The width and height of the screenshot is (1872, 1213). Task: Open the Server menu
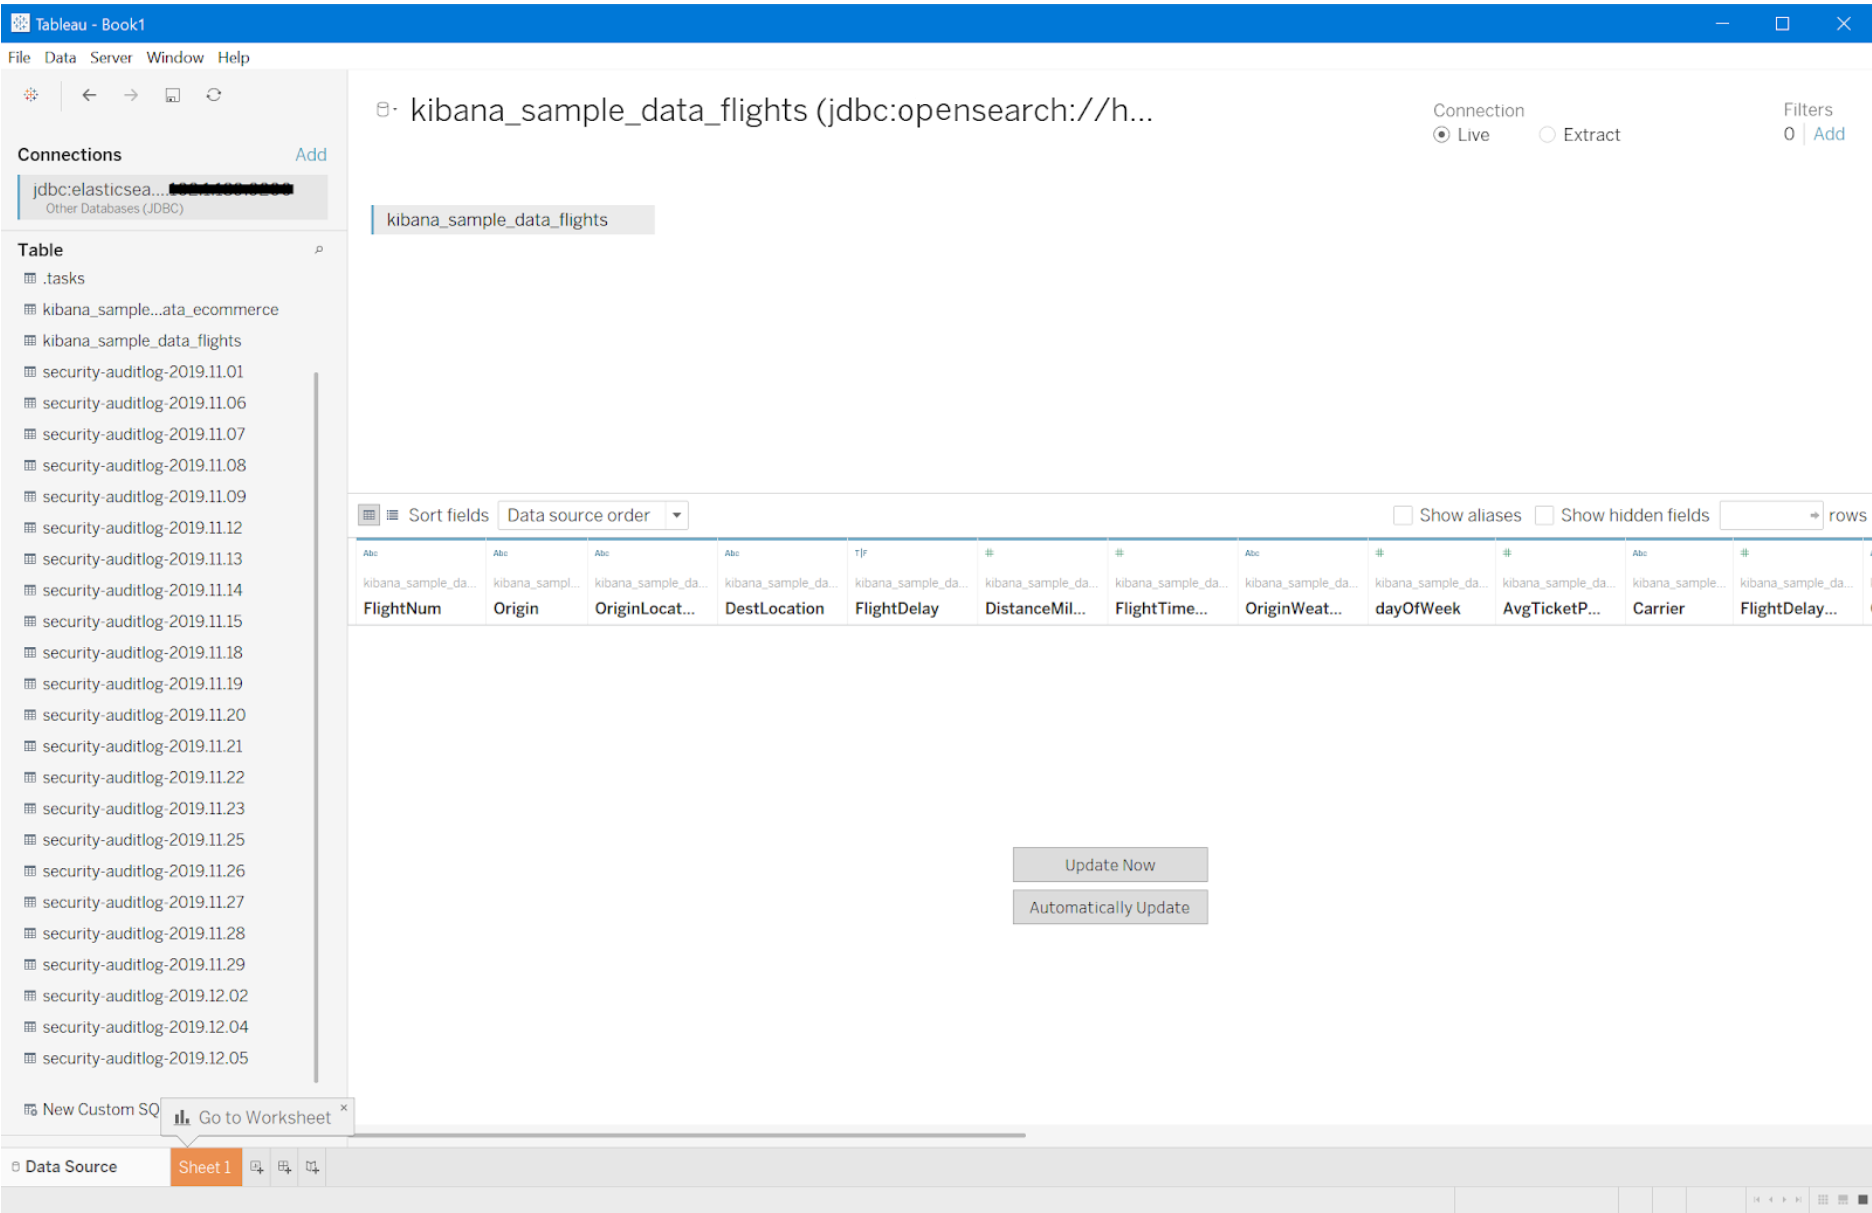[x=111, y=57]
